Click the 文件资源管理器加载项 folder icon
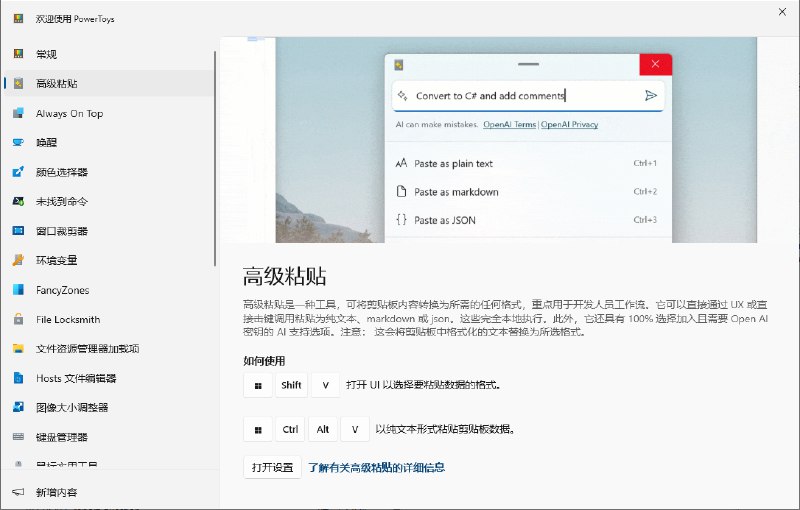This screenshot has width=800, height=510. point(18,349)
